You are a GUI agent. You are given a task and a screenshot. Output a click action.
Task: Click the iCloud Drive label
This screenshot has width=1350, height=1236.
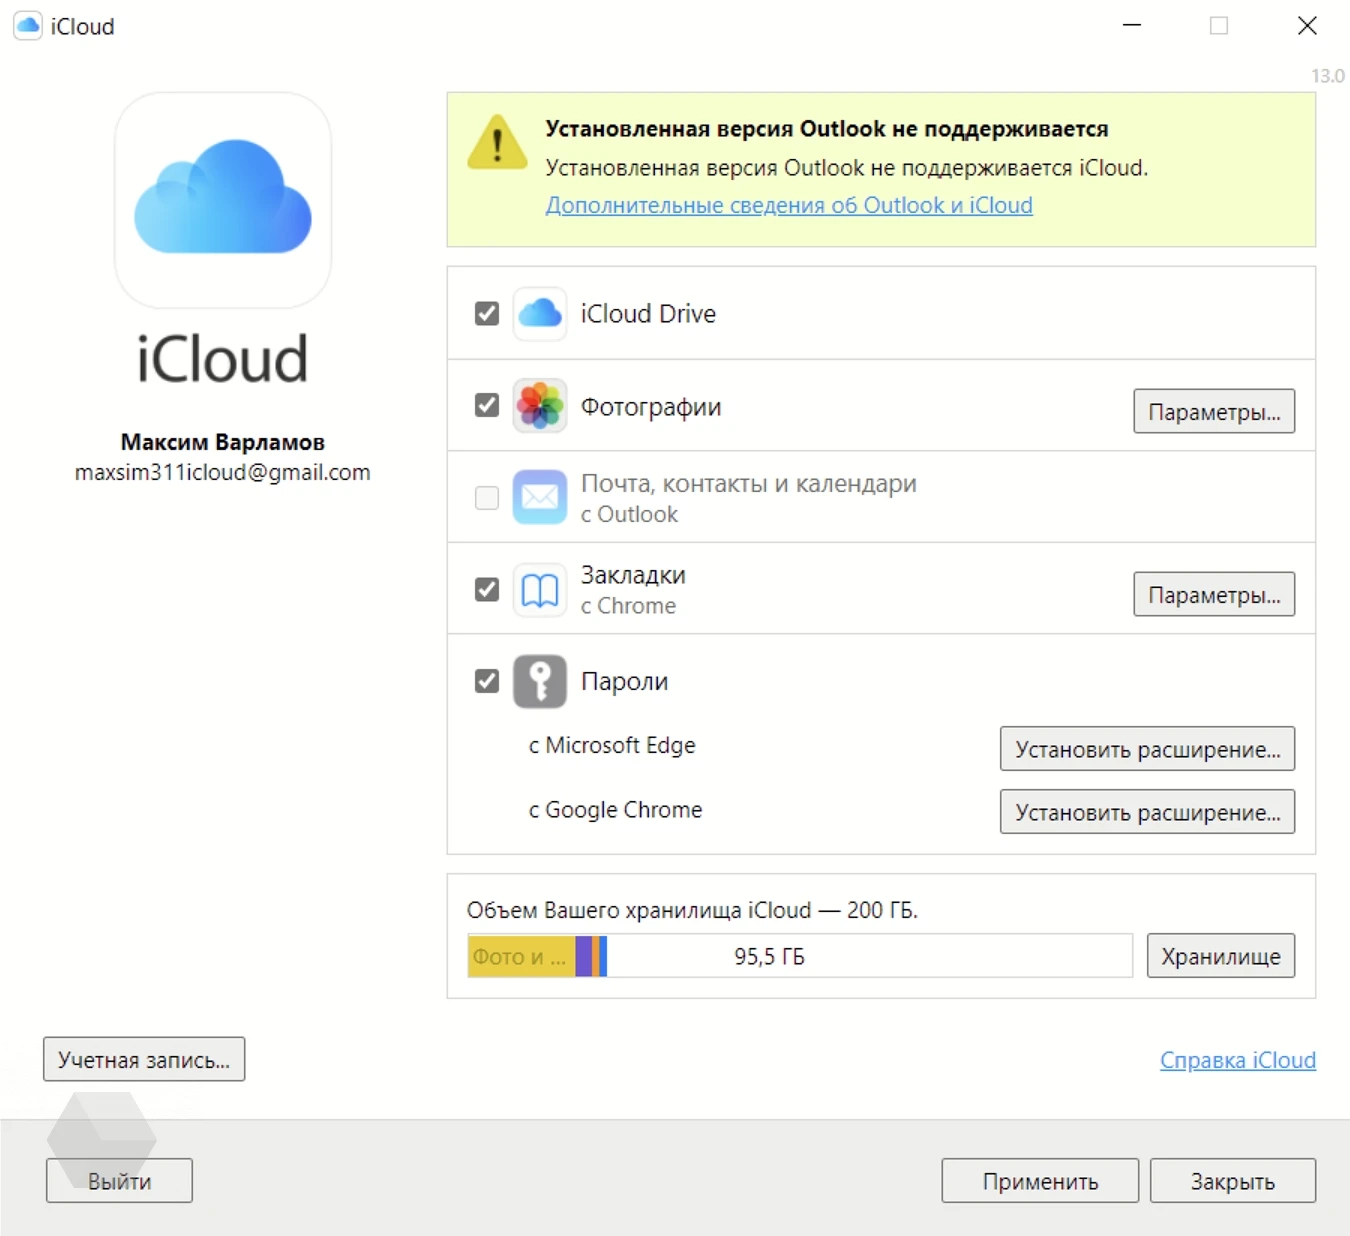[x=648, y=314]
